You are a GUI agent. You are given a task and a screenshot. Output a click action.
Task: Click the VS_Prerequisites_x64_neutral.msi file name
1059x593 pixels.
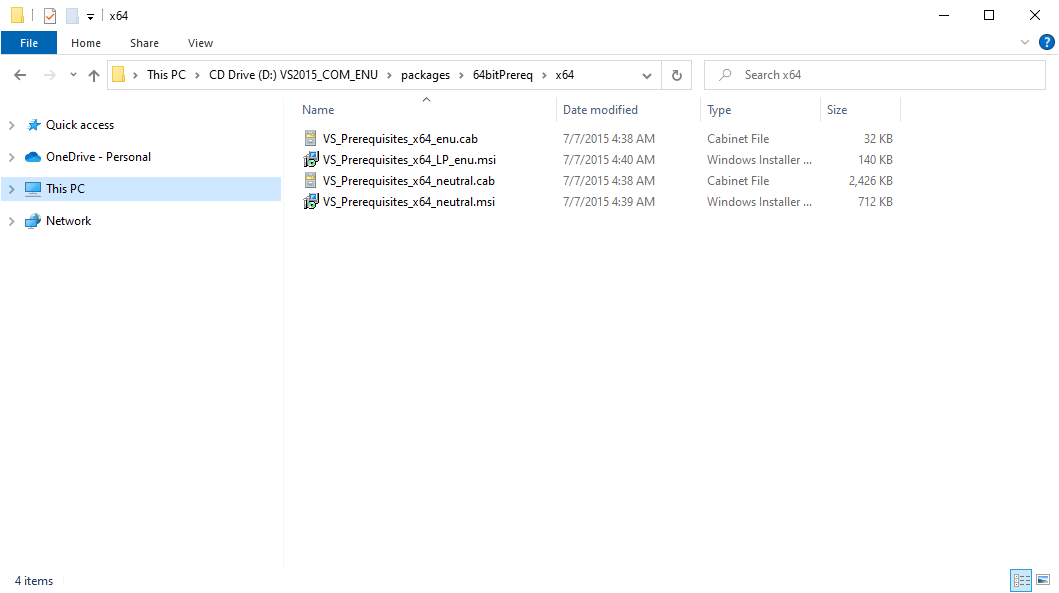tap(409, 201)
